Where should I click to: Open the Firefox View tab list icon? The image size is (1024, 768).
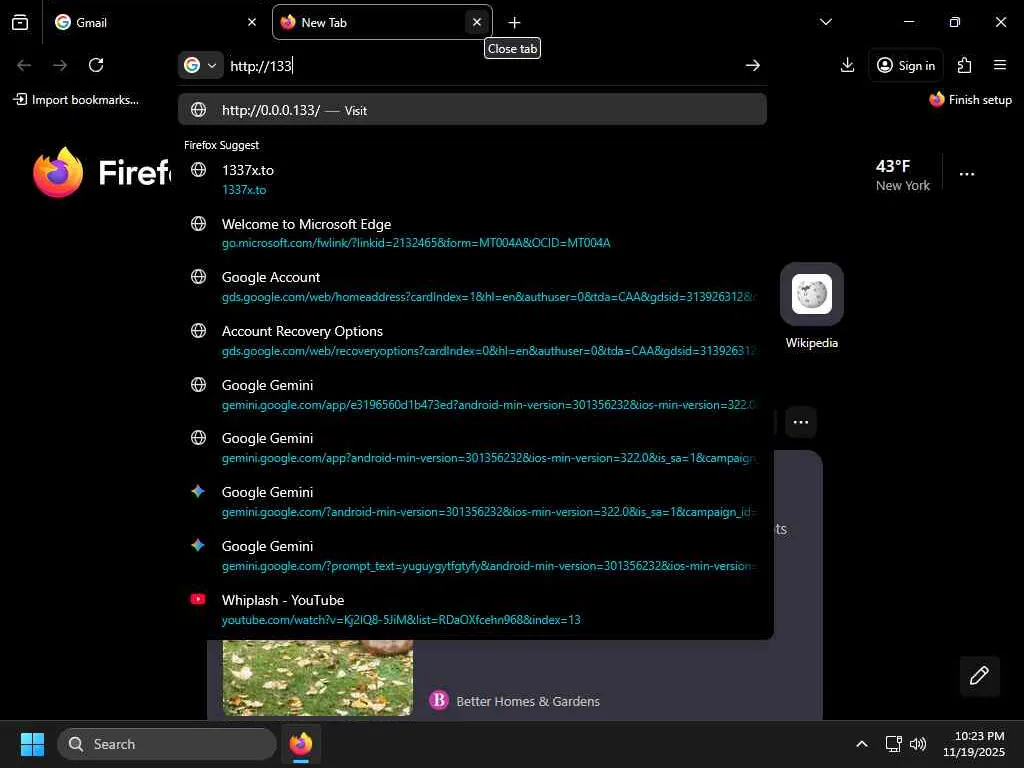20,22
